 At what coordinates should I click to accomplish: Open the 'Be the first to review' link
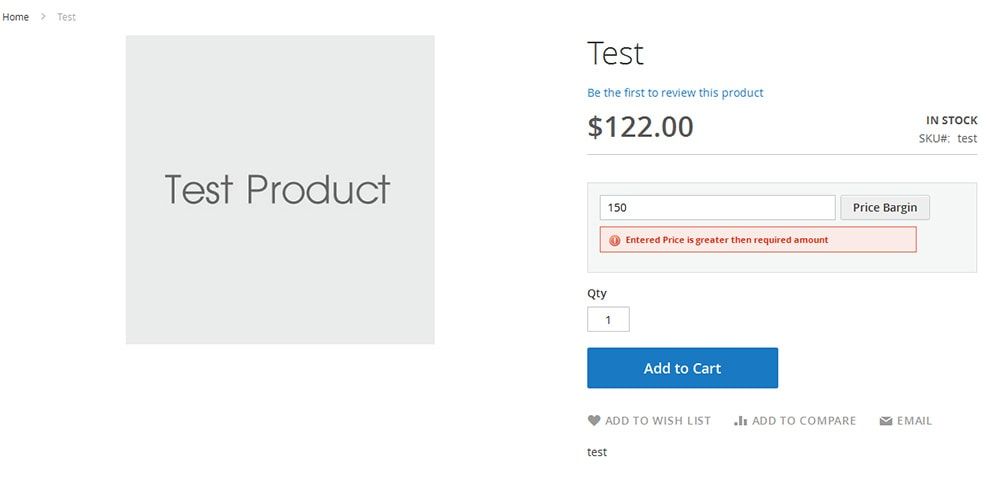pyautogui.click(x=675, y=93)
